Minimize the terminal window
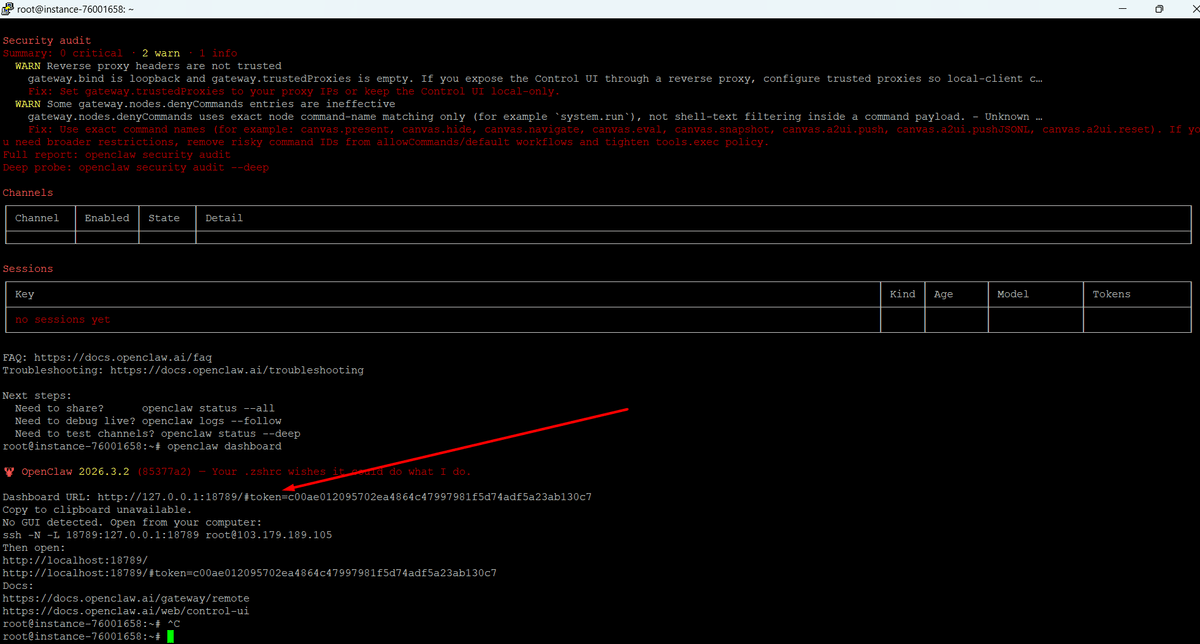Viewport: 1200px width, 644px height. 1125,8
